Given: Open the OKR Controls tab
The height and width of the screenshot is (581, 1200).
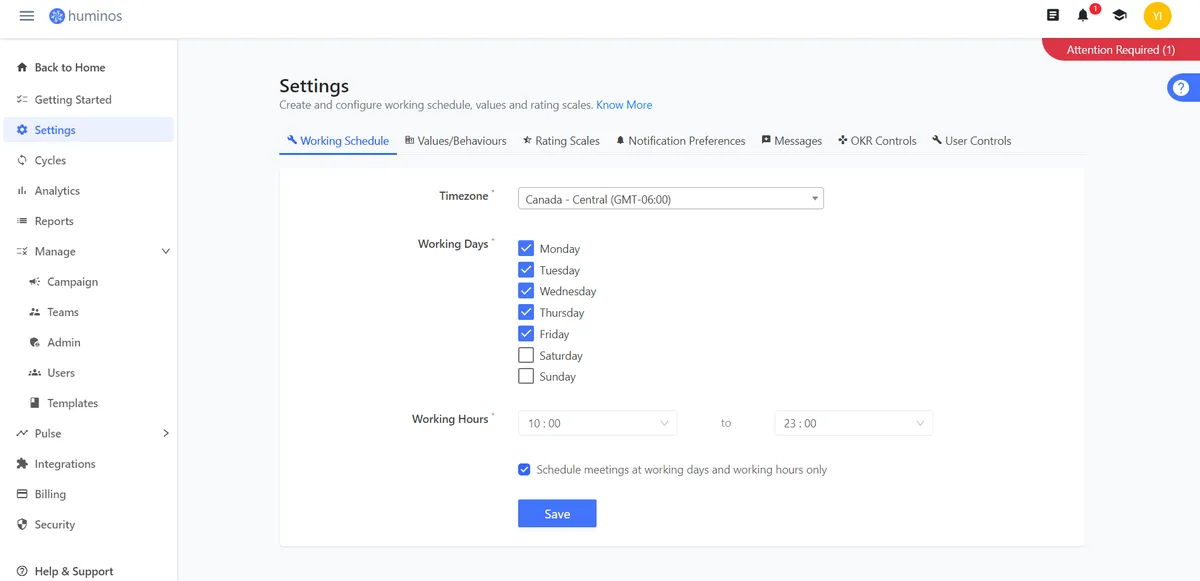Looking at the screenshot, I should [877, 141].
